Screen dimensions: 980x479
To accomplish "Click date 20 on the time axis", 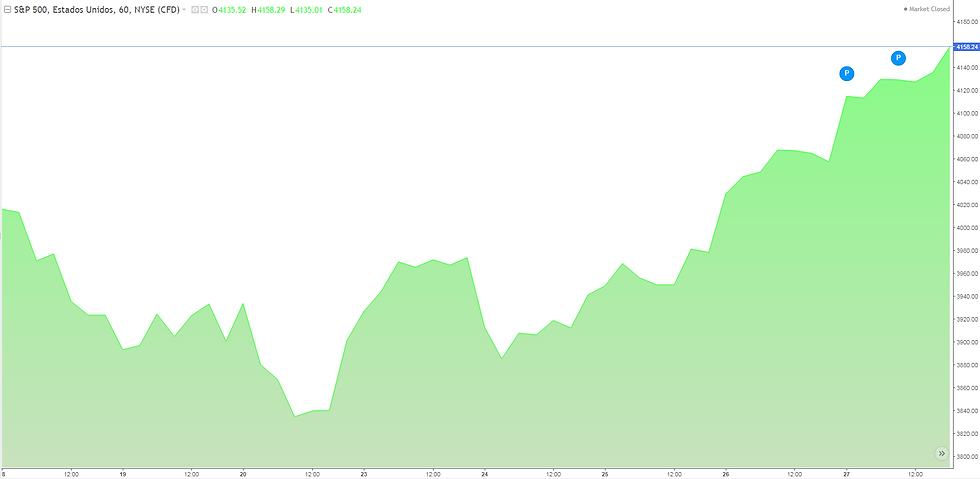I will click(x=242, y=473).
